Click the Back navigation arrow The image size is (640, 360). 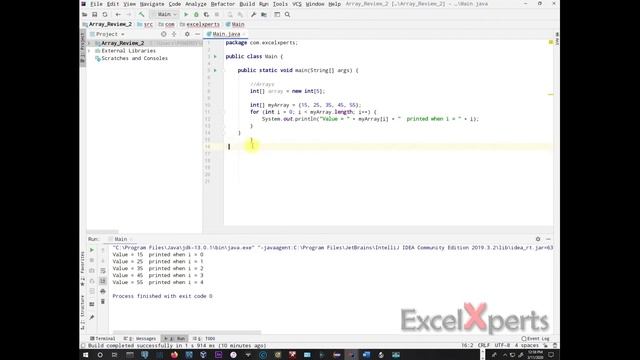pos(118,14)
